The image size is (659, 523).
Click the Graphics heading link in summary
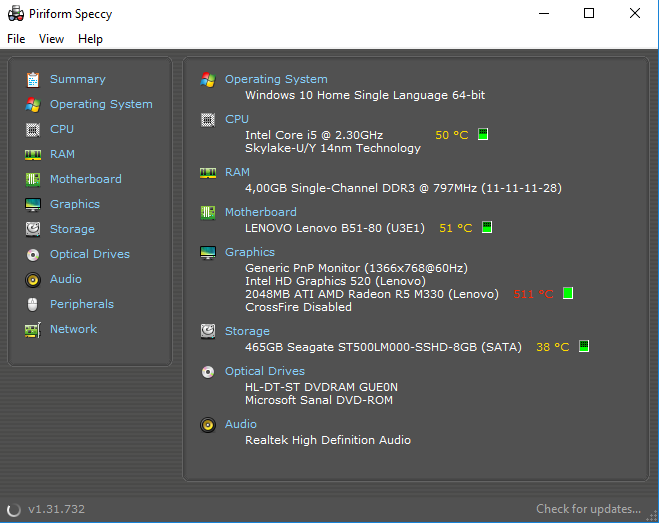[x=250, y=252]
